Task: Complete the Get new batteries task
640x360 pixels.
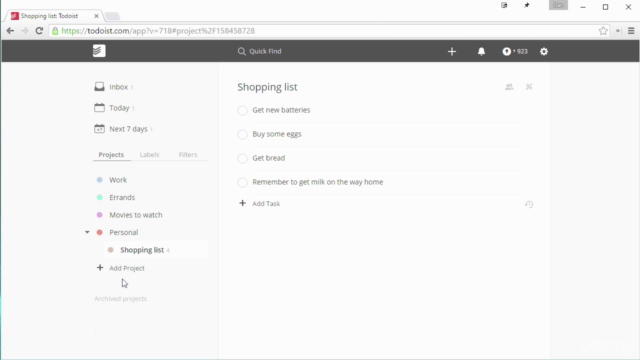Action: point(242,110)
